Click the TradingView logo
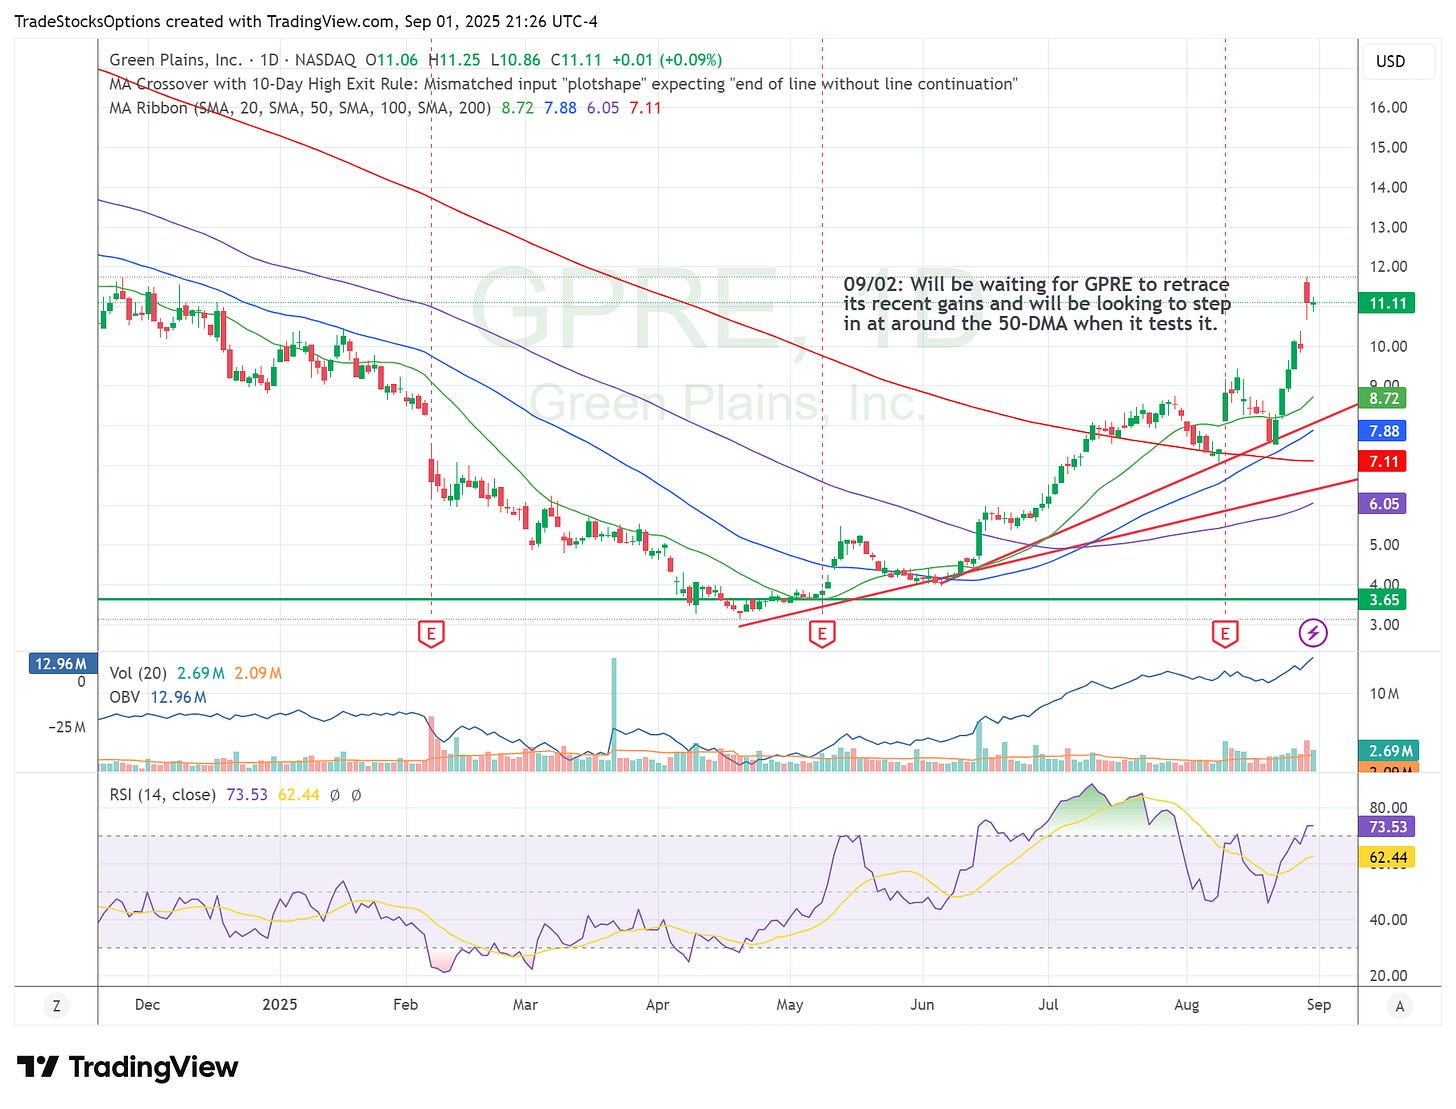This screenshot has width=1456, height=1109. (x=128, y=1067)
